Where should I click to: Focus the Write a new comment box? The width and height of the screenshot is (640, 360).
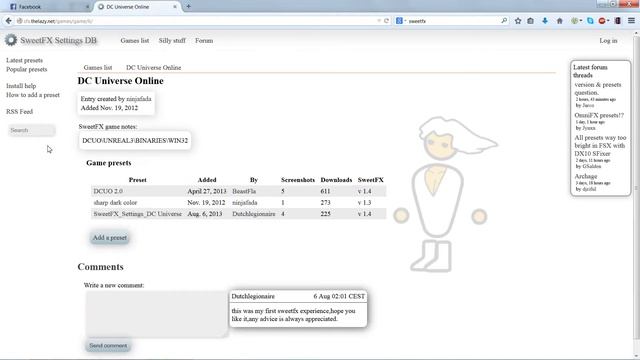156,314
